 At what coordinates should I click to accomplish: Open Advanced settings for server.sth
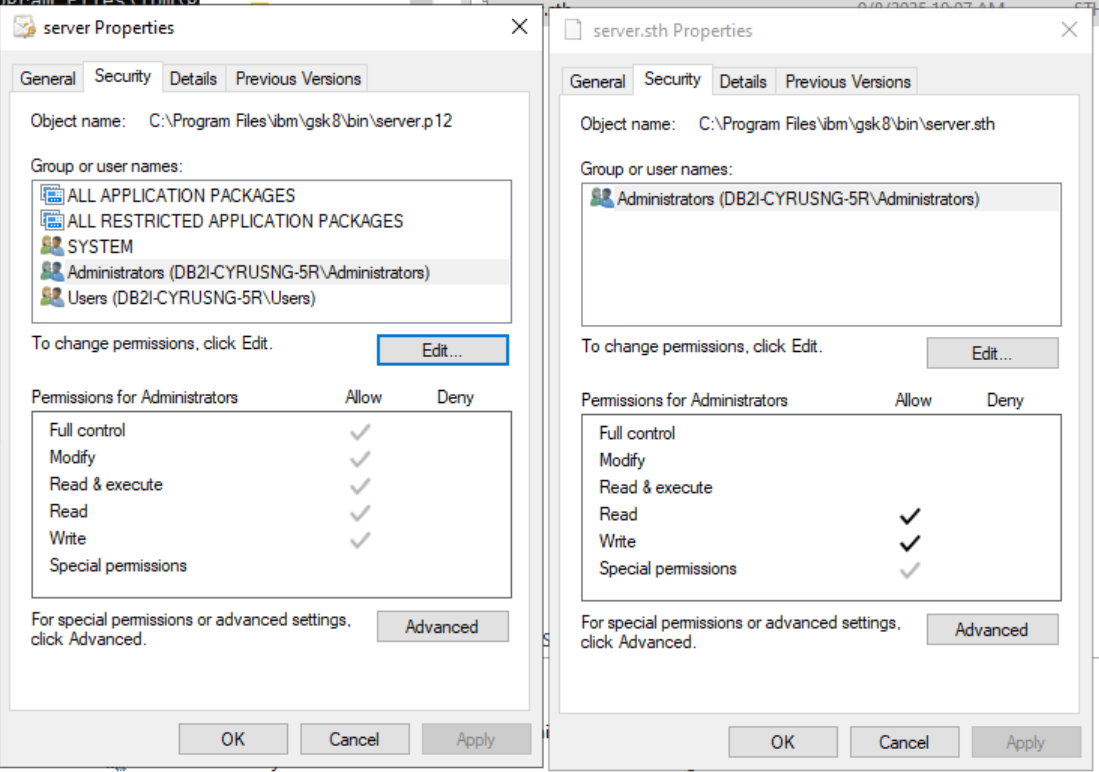tap(992, 630)
